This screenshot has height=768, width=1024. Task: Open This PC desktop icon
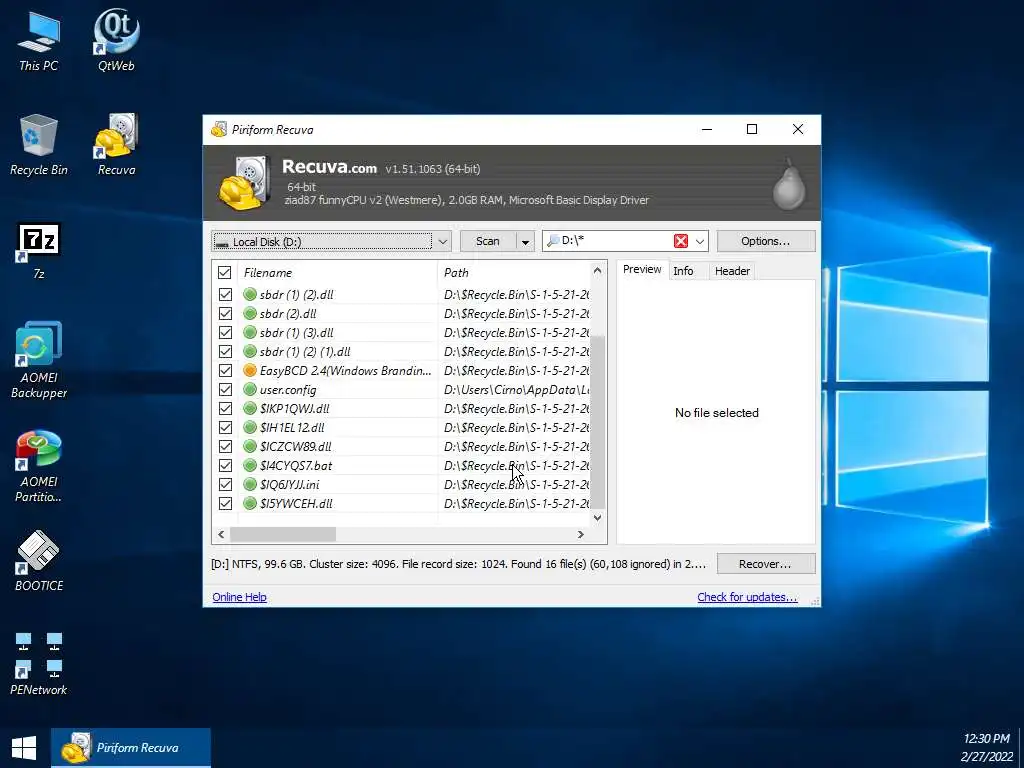(39, 40)
